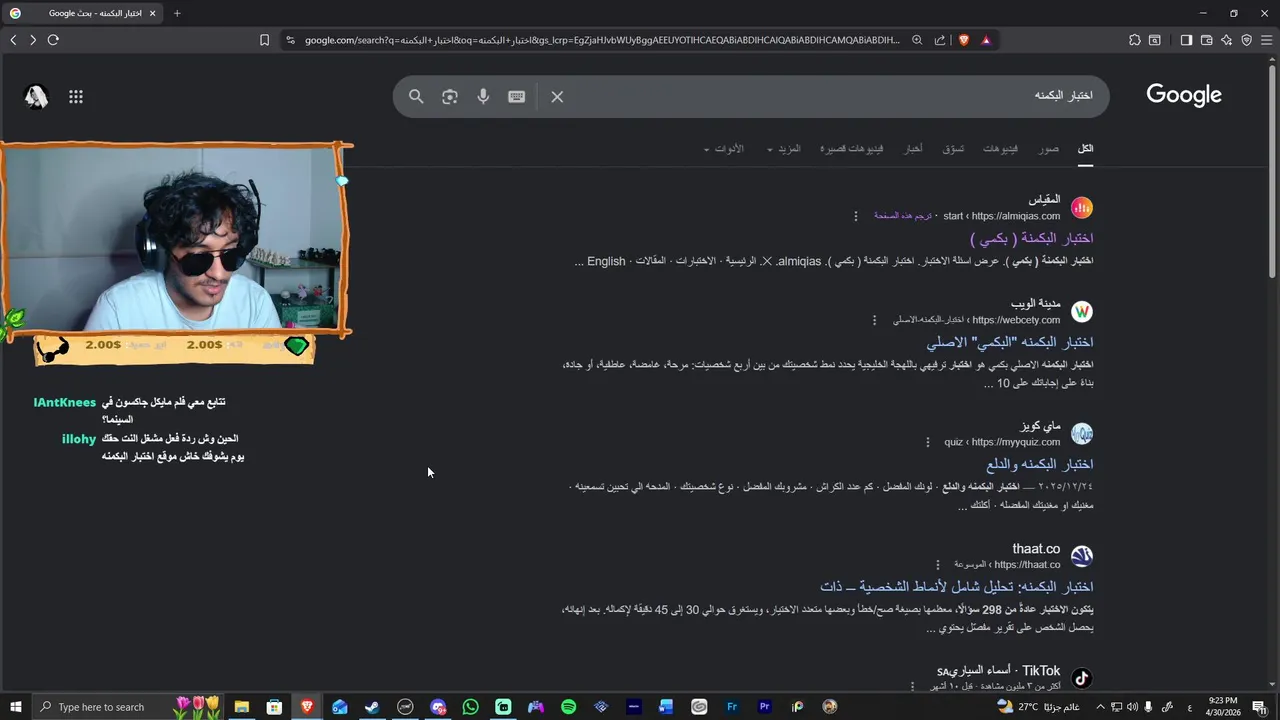Share this page from address bar
The width and height of the screenshot is (1280, 720).
coord(940,40)
